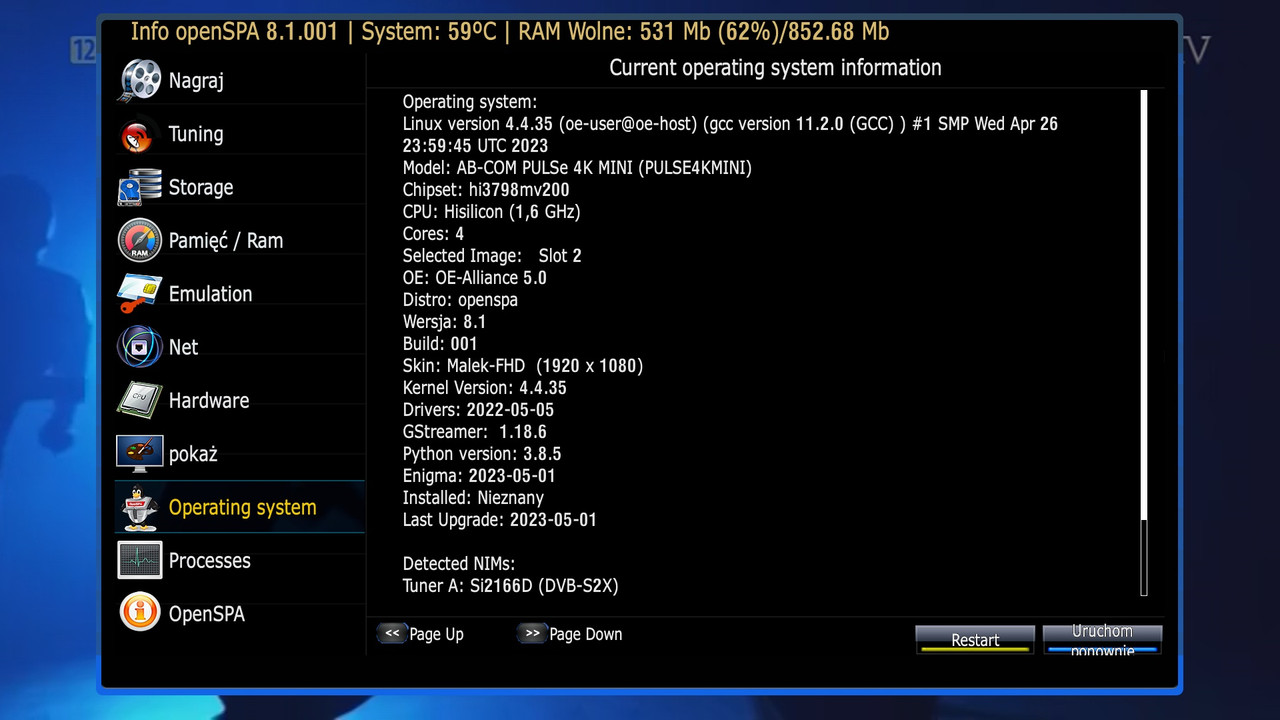The image size is (1280, 720).
Task: Click the Pamięć / Ram gauge icon
Action: [x=140, y=241]
